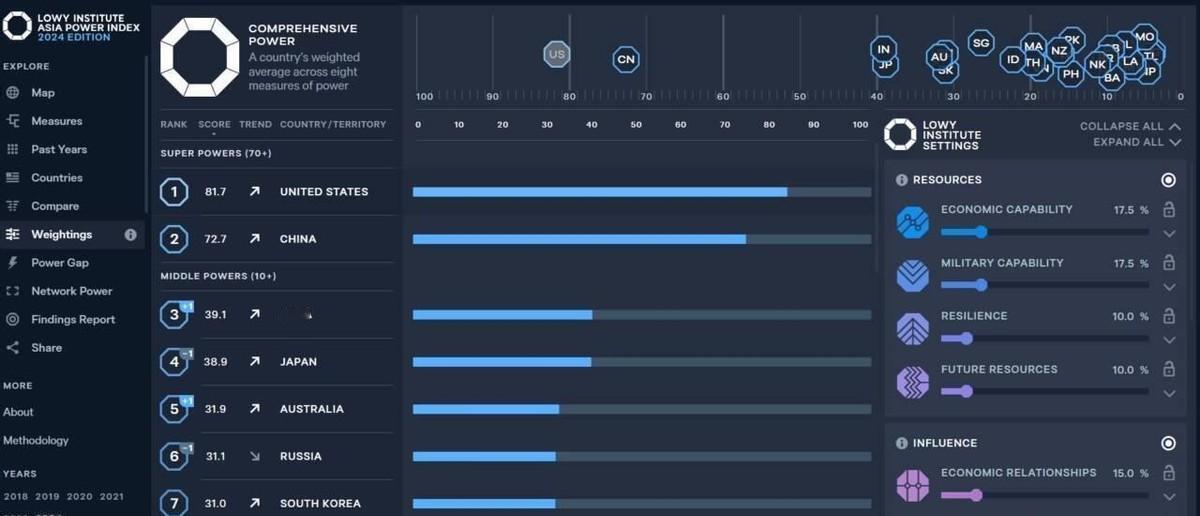1200x516 pixels.
Task: Click the Past Years grid icon
Action: 13,149
